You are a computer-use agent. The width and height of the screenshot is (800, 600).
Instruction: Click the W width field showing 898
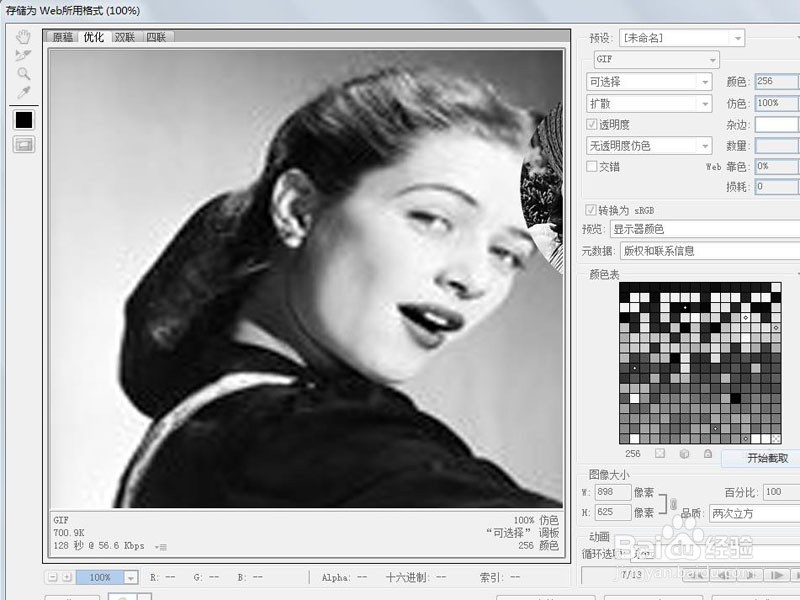tap(613, 492)
